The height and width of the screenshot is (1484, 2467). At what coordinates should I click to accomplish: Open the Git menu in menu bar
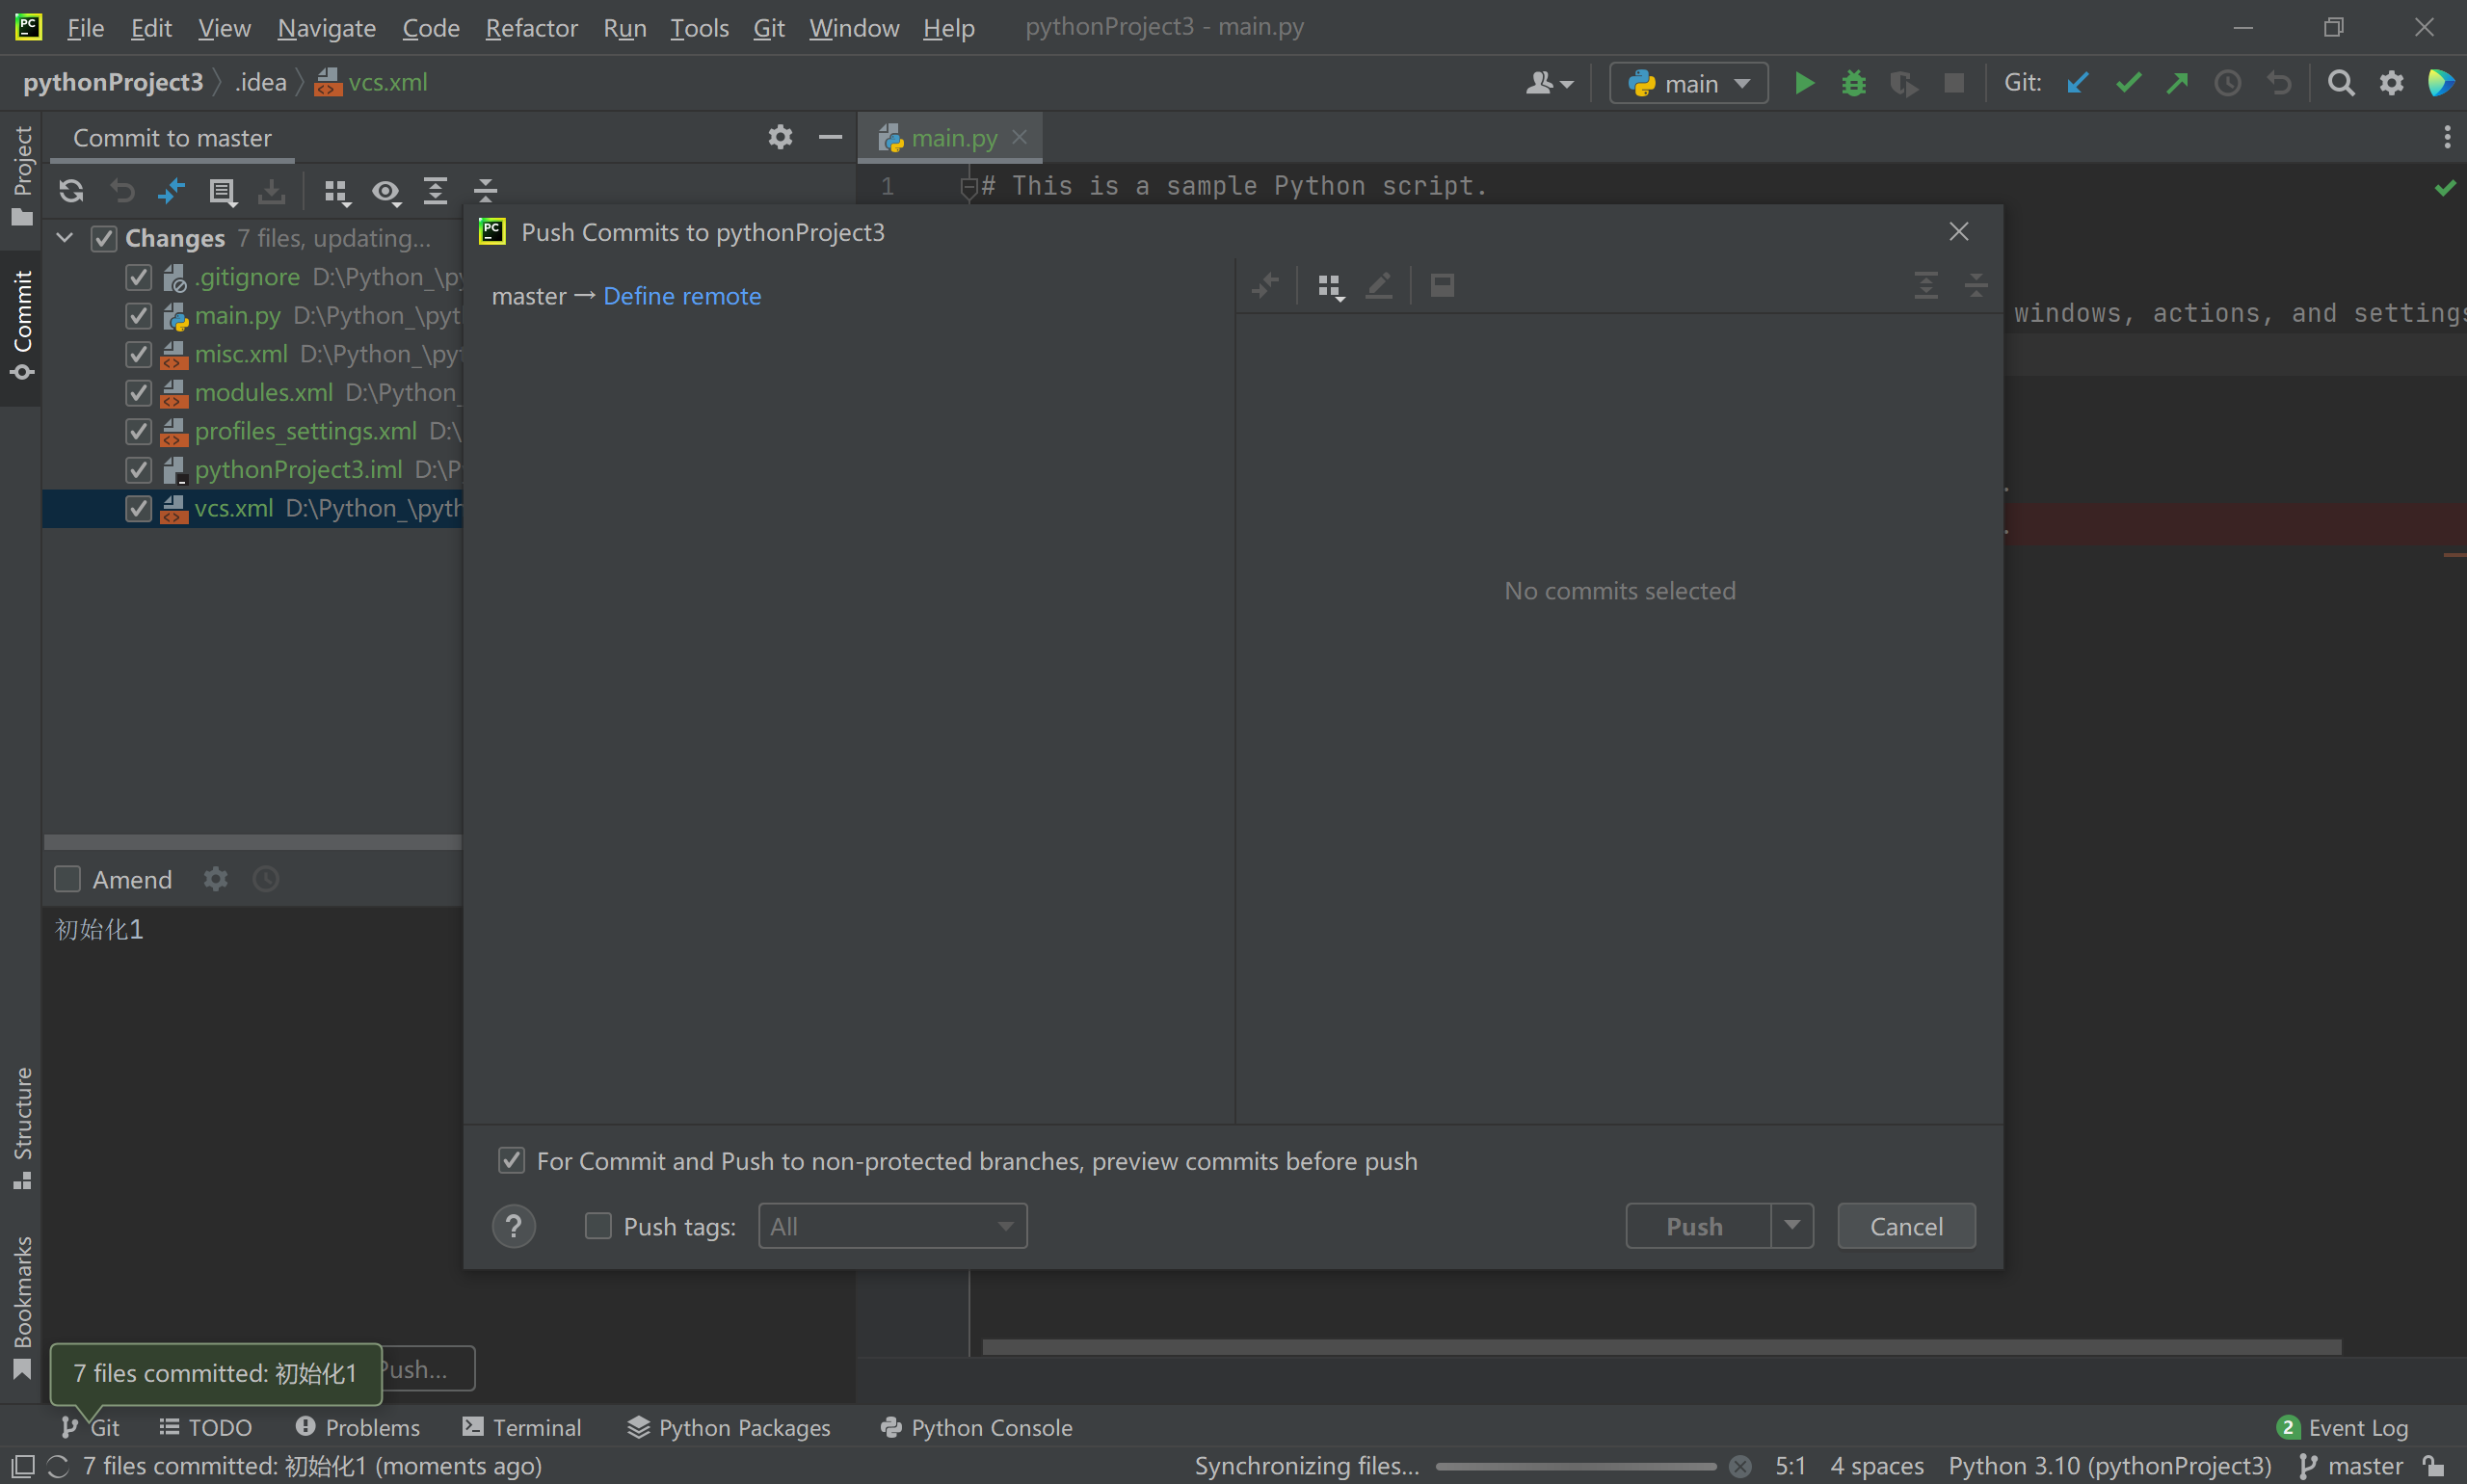tap(768, 28)
